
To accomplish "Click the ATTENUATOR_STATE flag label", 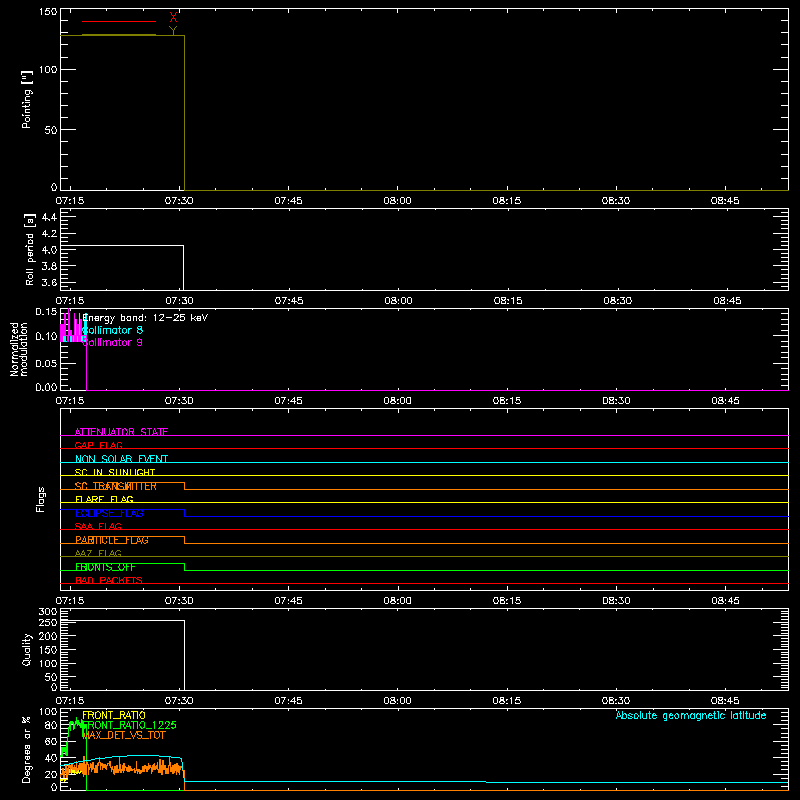I will 121,432.
